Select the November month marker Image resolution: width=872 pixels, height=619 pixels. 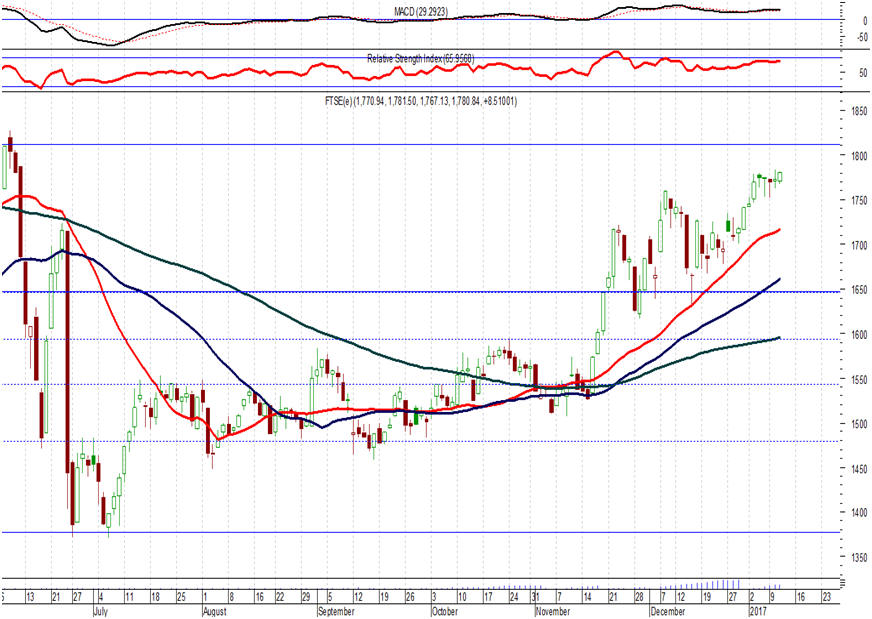click(x=553, y=609)
